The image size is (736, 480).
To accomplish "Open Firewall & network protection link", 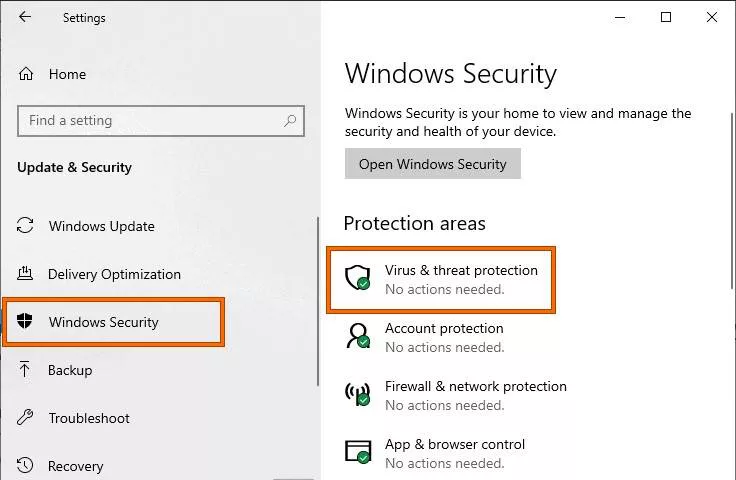I will tap(475, 386).
